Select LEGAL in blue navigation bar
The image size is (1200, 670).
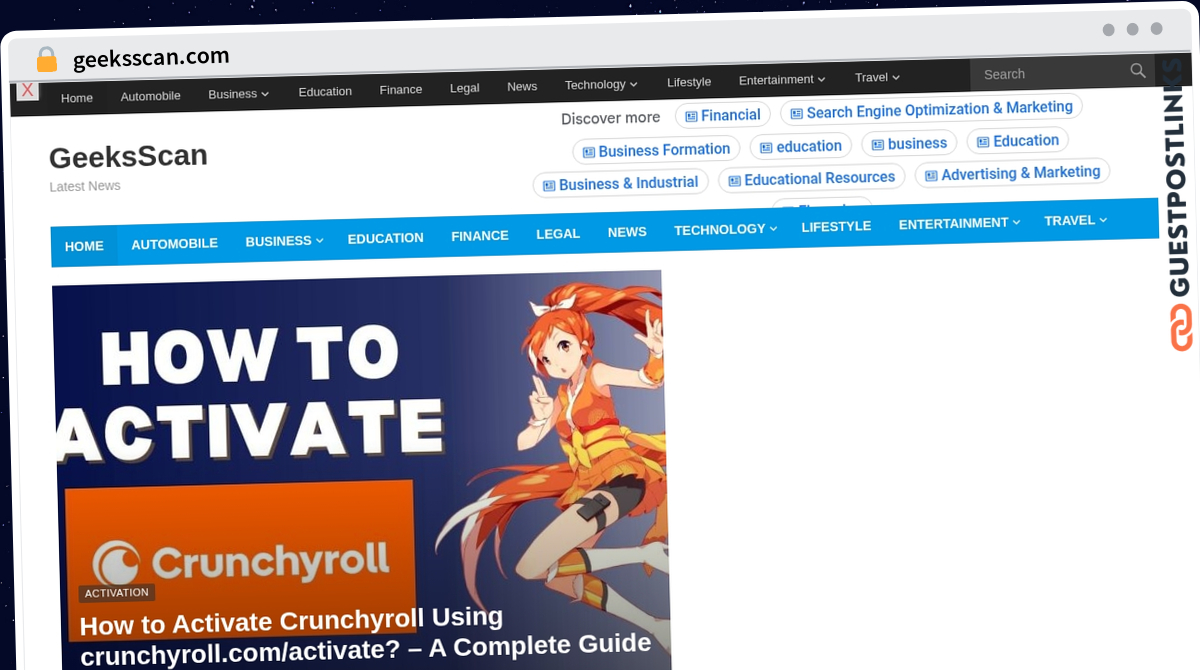(x=558, y=234)
